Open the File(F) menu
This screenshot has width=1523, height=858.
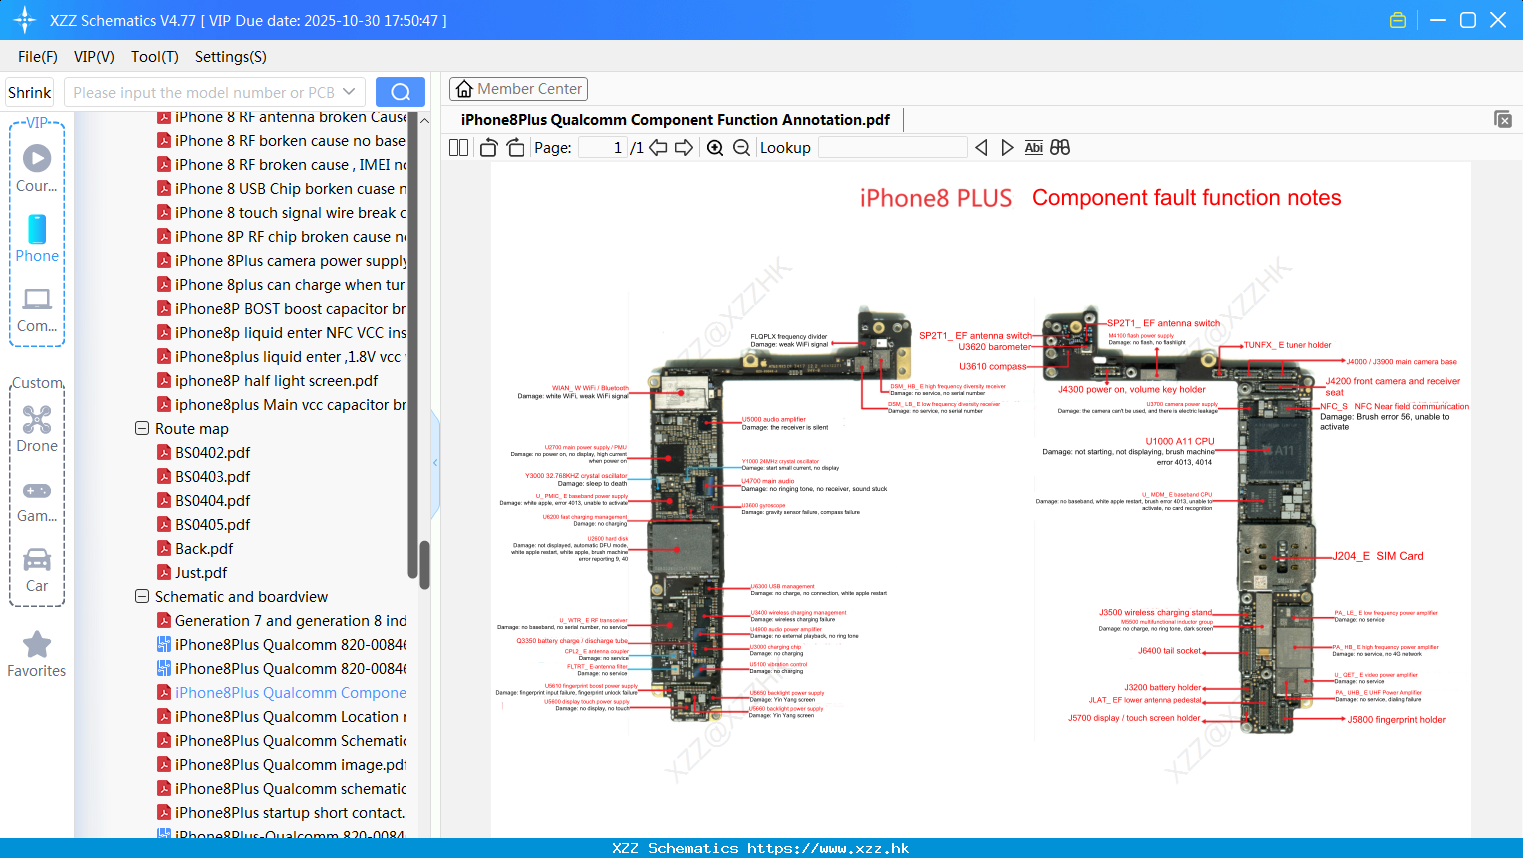point(38,57)
